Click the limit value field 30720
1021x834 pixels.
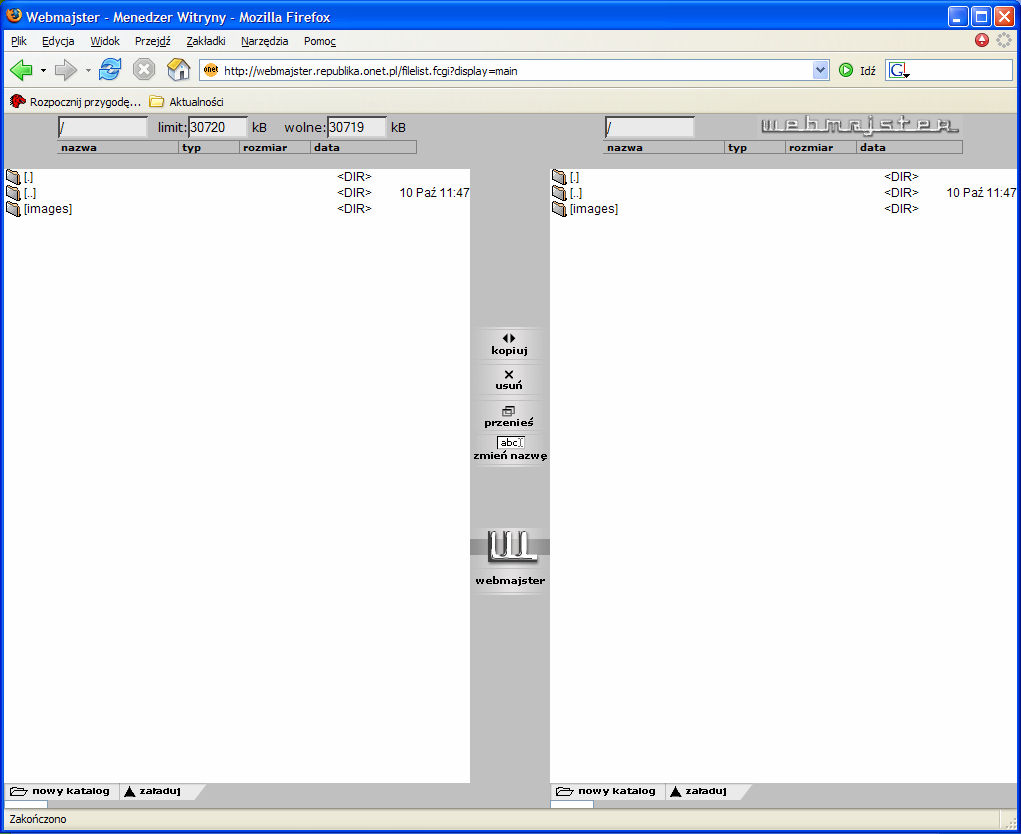217,128
